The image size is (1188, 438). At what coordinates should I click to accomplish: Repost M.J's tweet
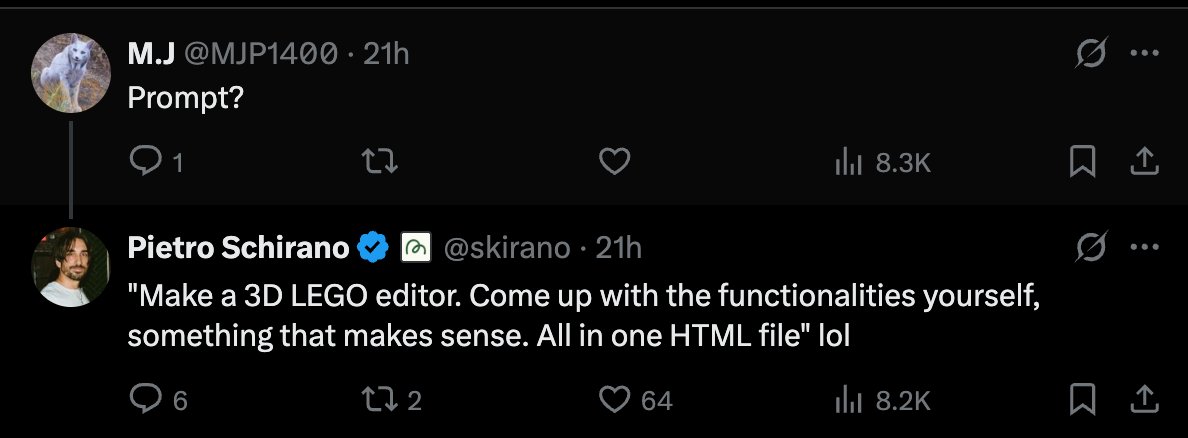(x=381, y=161)
